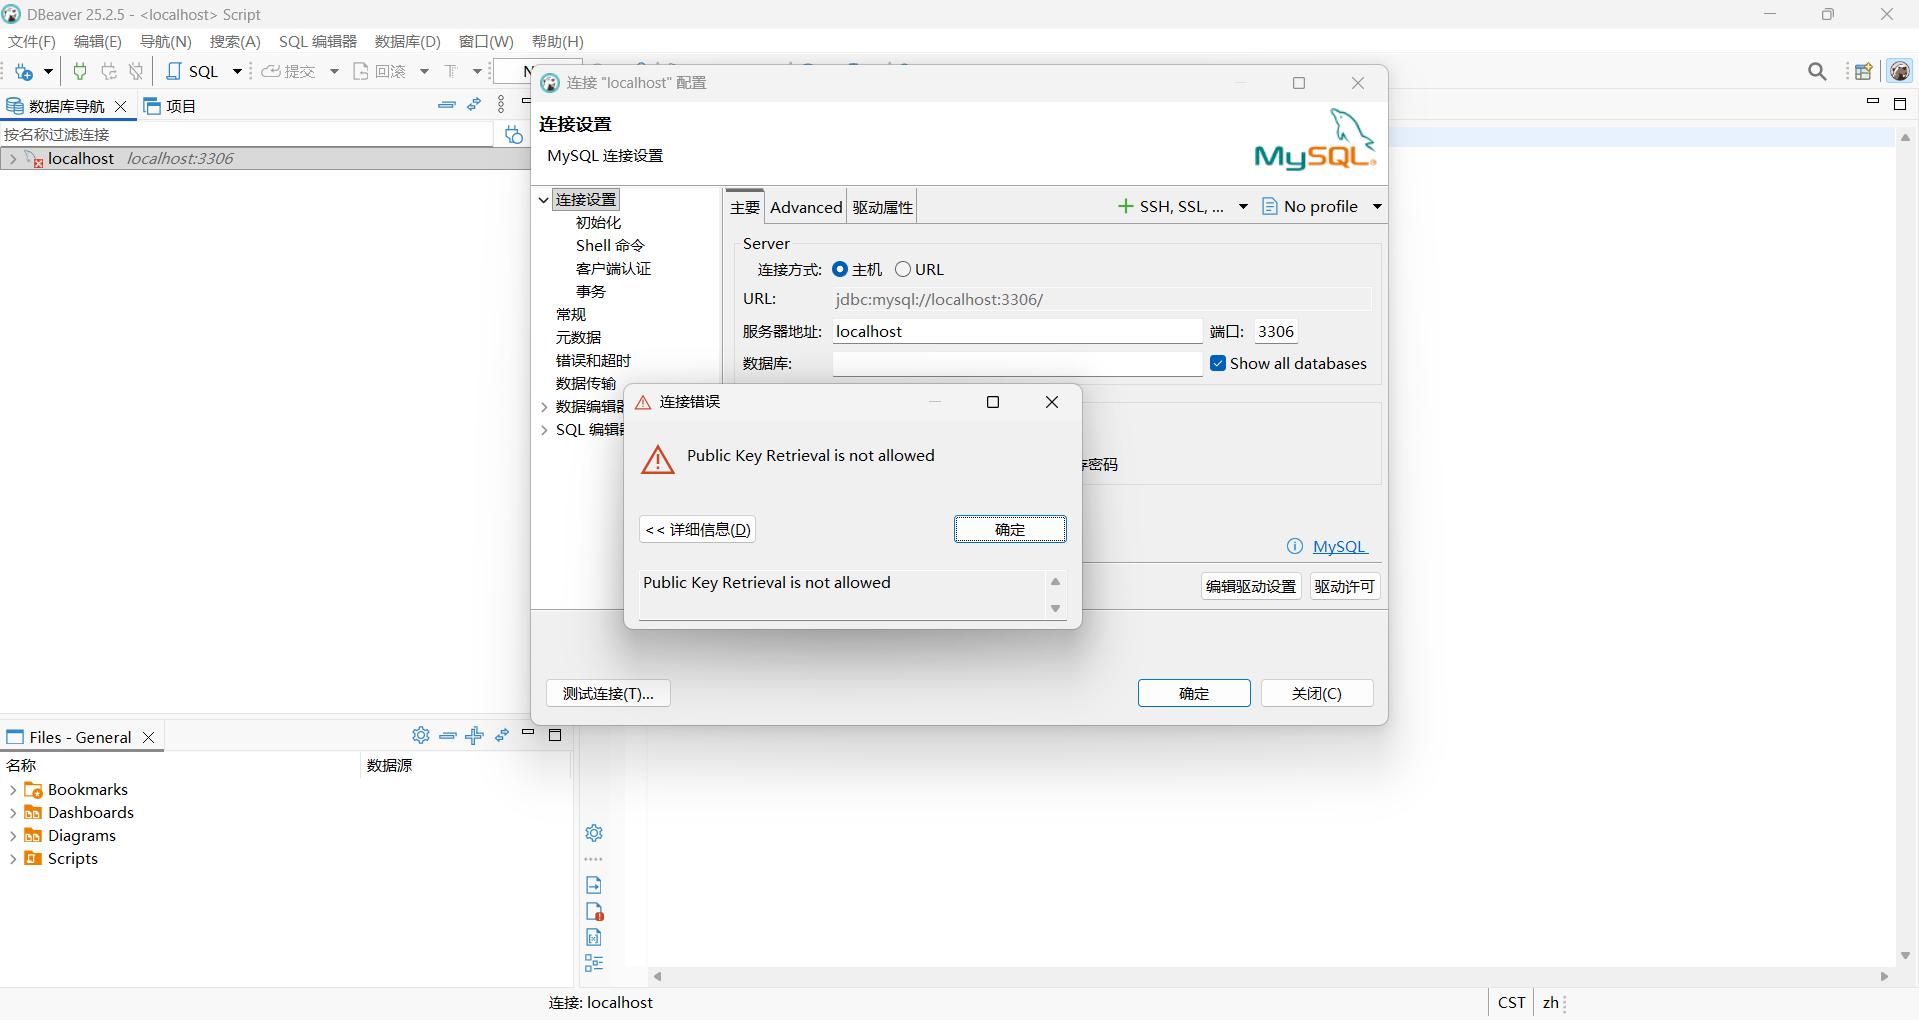Toggle link with editor in database navigator
The height and width of the screenshot is (1020, 1919).
(474, 105)
